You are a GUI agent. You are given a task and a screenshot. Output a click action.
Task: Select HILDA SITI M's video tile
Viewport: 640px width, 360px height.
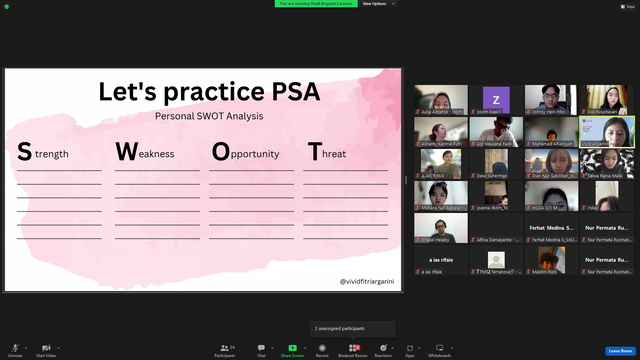551,196
